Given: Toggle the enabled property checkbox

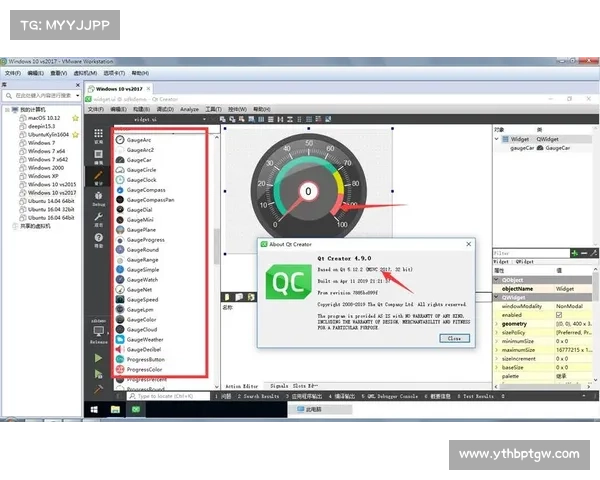Looking at the screenshot, I should pos(559,315).
